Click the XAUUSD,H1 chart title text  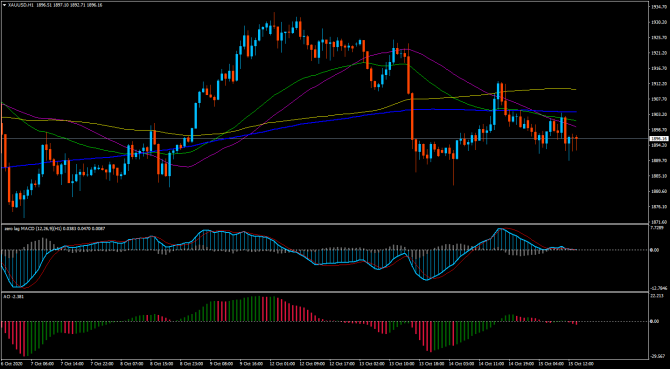point(18,5)
